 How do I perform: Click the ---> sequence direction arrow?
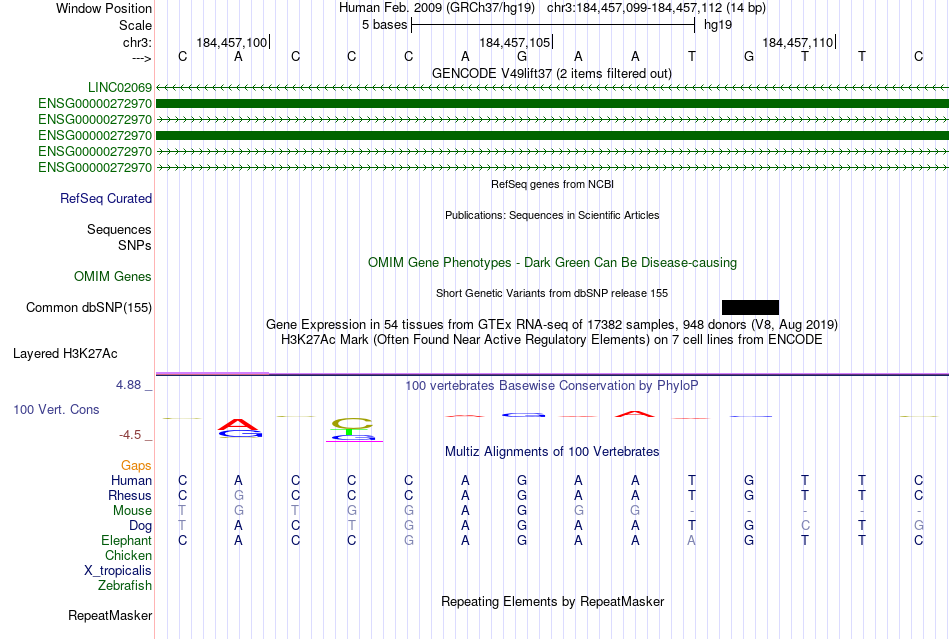tap(142, 58)
